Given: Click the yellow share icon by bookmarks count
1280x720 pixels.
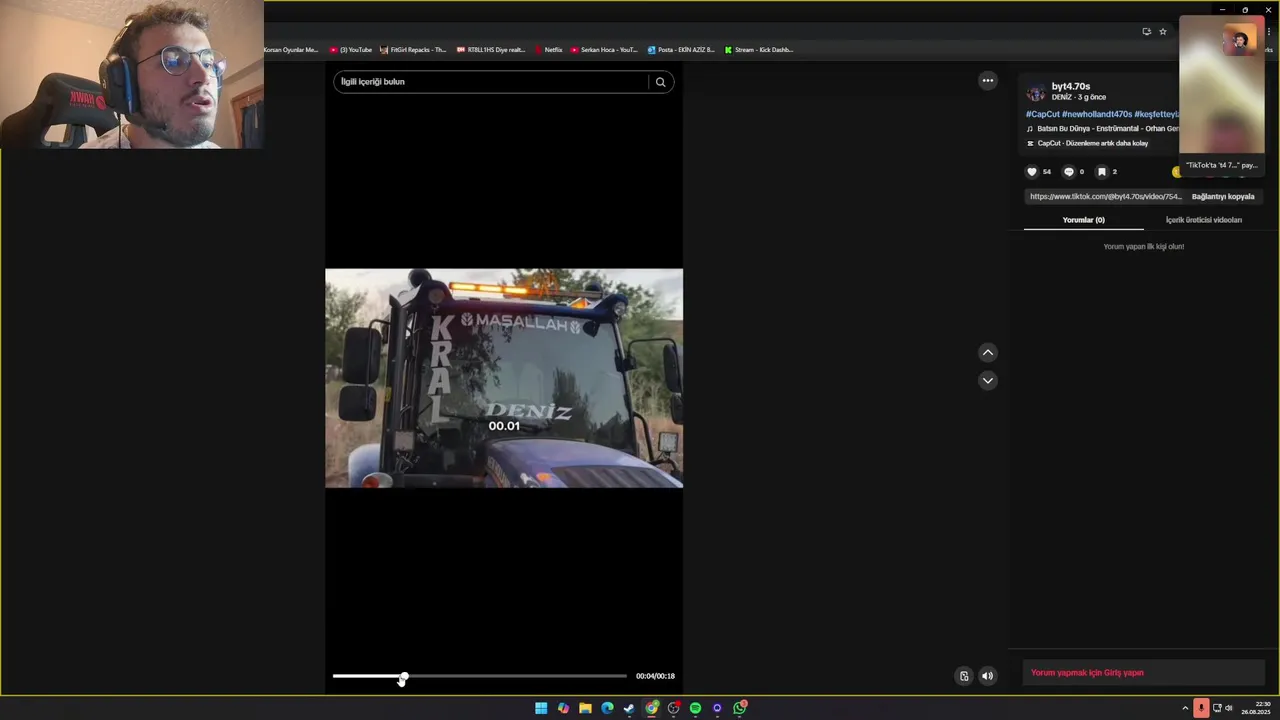Looking at the screenshot, I should (1177, 172).
